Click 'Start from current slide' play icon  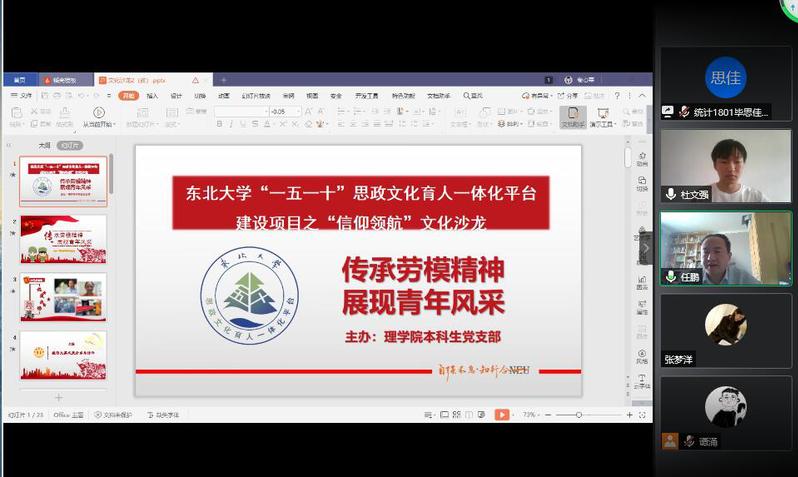pyautogui.click(x=98, y=114)
